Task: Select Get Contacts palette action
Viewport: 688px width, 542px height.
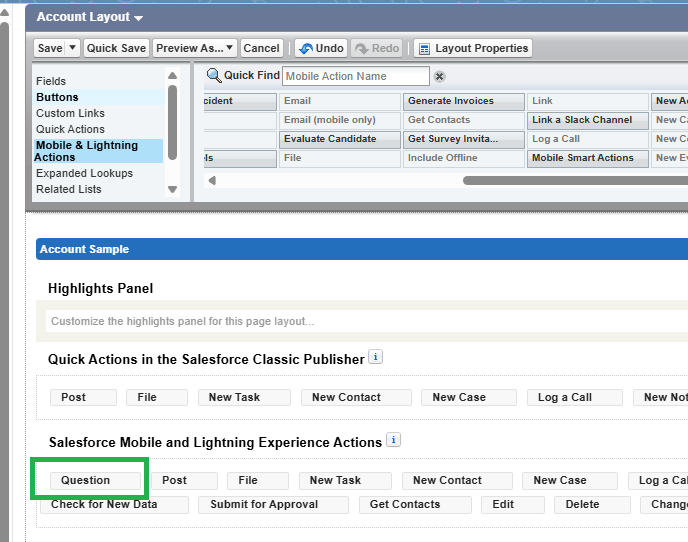Action: (464, 120)
